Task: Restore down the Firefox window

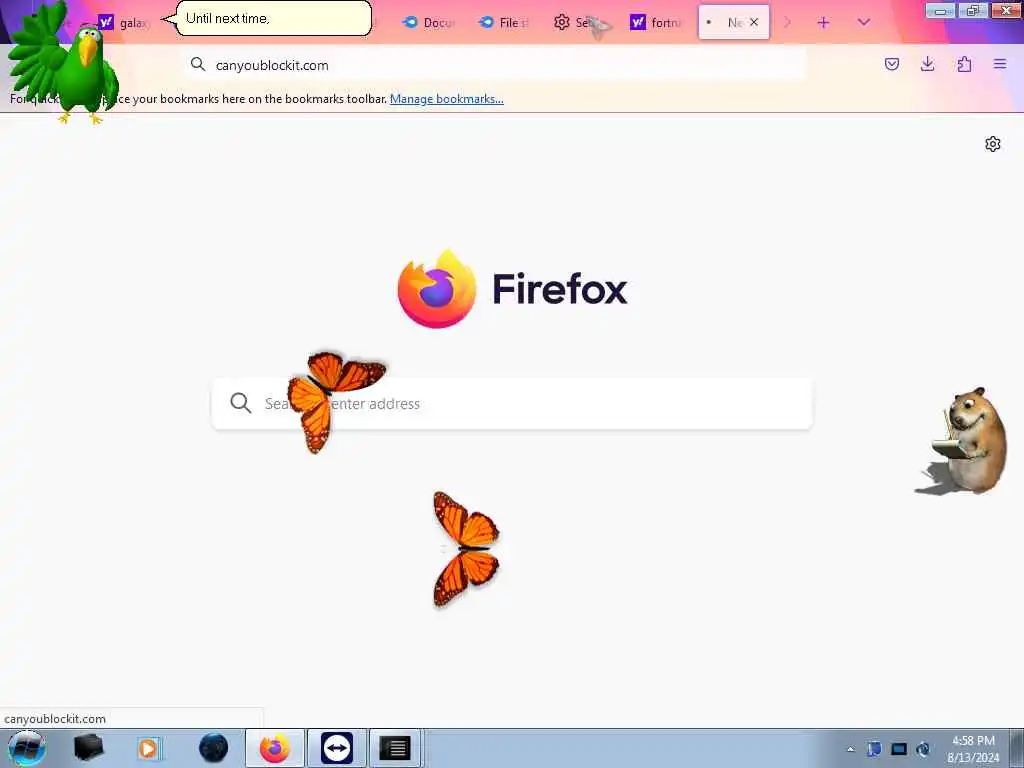Action: click(x=973, y=10)
